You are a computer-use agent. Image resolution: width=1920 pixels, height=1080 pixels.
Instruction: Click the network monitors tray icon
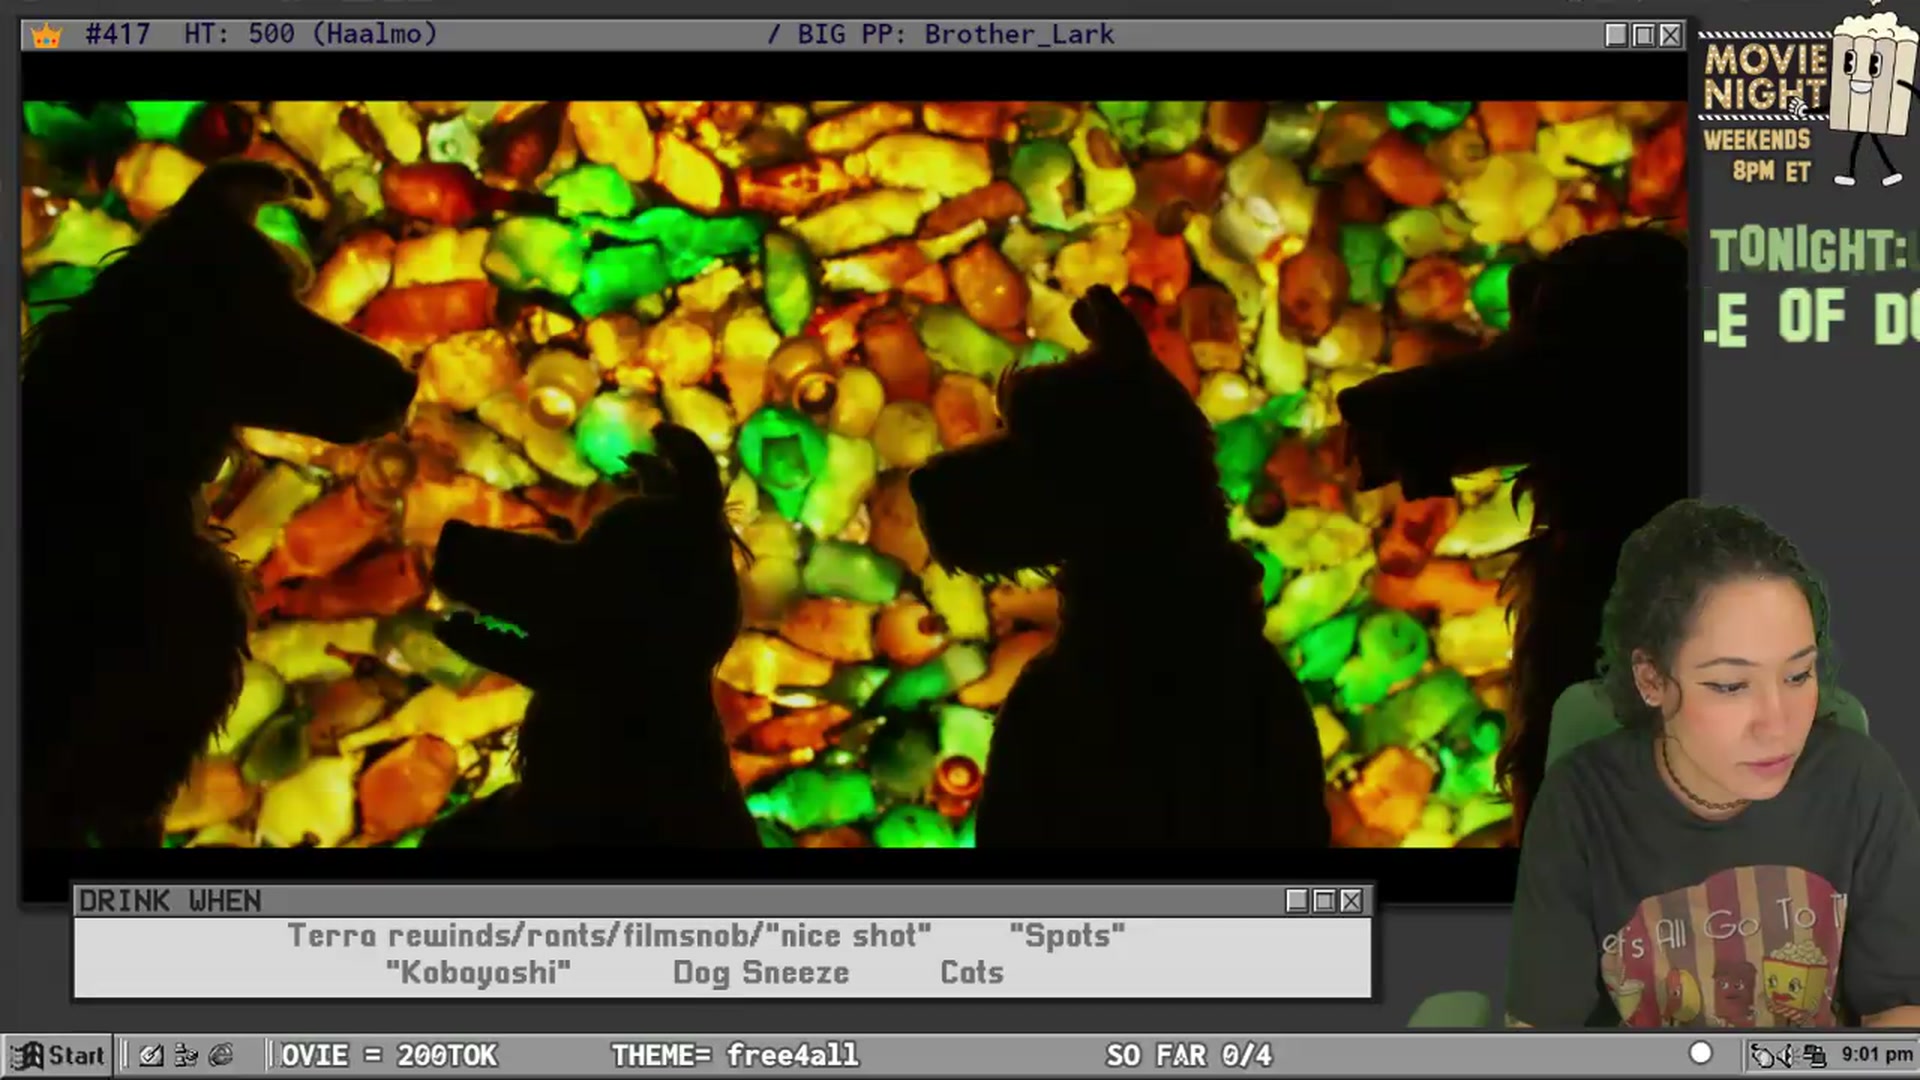pyautogui.click(x=1815, y=1055)
